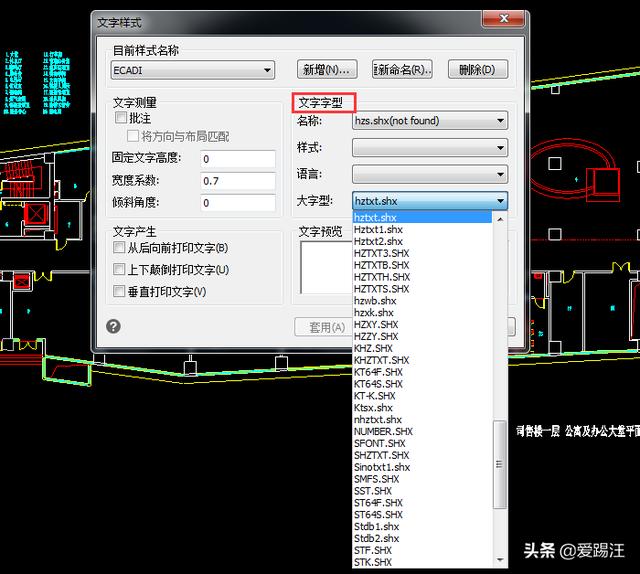This screenshot has width=640, height=574.
Task: Select SHZTXT.SHX list entry
Action: [422, 455]
